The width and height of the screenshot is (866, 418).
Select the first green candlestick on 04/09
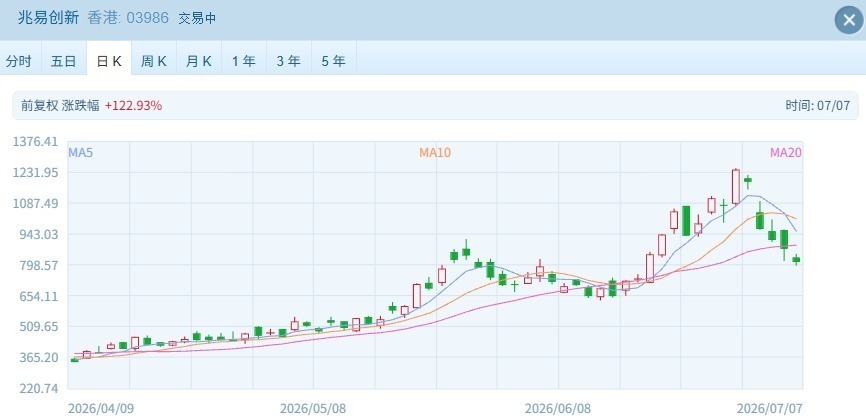[x=75, y=360]
